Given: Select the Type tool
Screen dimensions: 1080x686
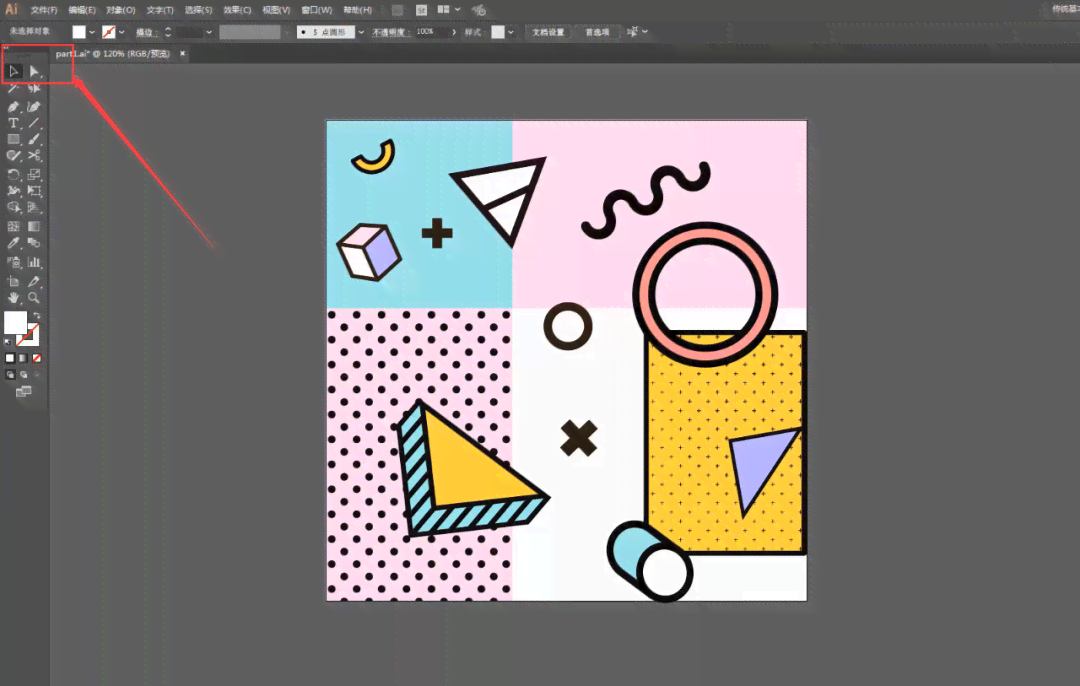Looking at the screenshot, I should pyautogui.click(x=13, y=123).
